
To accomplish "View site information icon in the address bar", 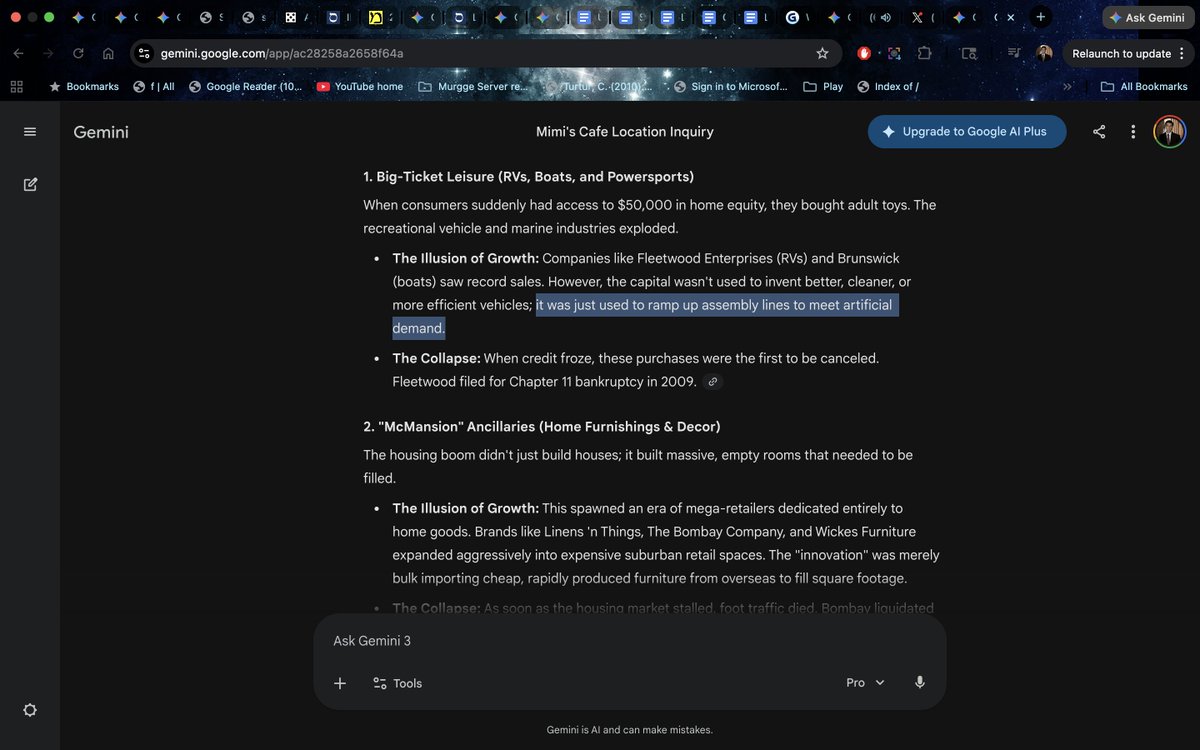I will point(144,54).
